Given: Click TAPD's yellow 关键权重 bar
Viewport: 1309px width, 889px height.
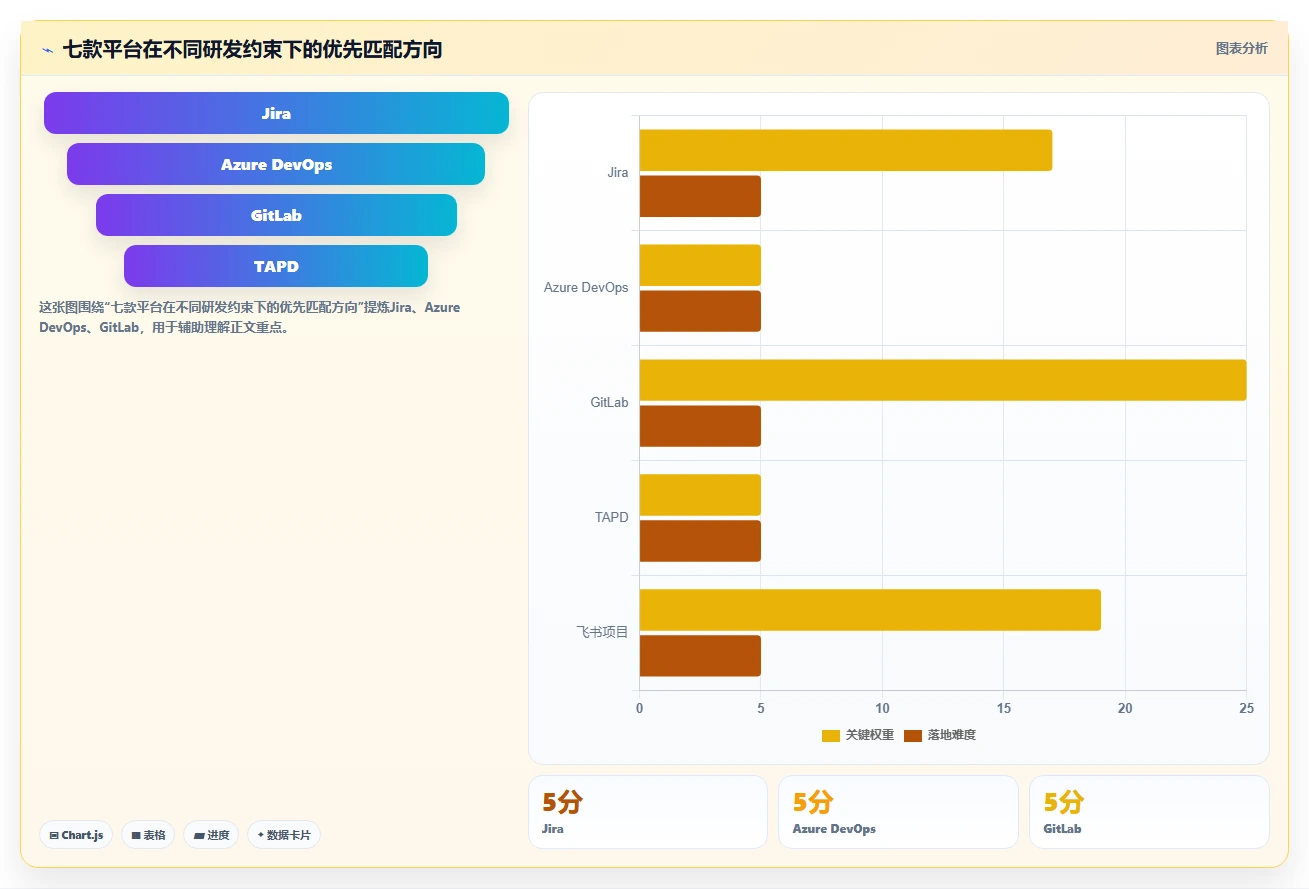Looking at the screenshot, I should click(700, 495).
